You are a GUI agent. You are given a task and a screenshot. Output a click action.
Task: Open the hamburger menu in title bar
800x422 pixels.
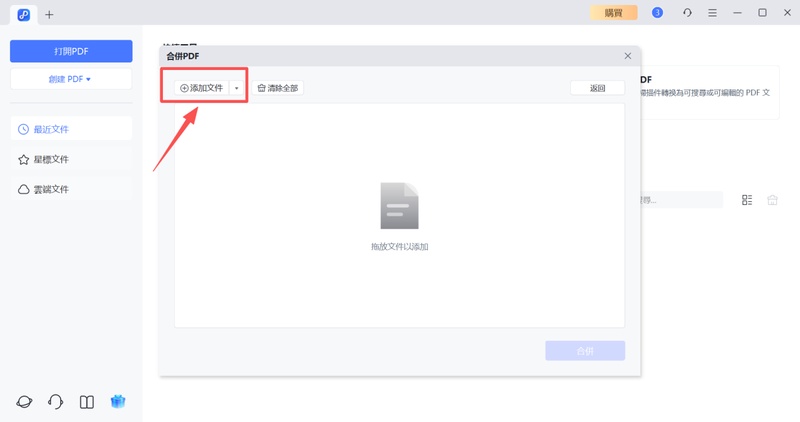click(712, 13)
